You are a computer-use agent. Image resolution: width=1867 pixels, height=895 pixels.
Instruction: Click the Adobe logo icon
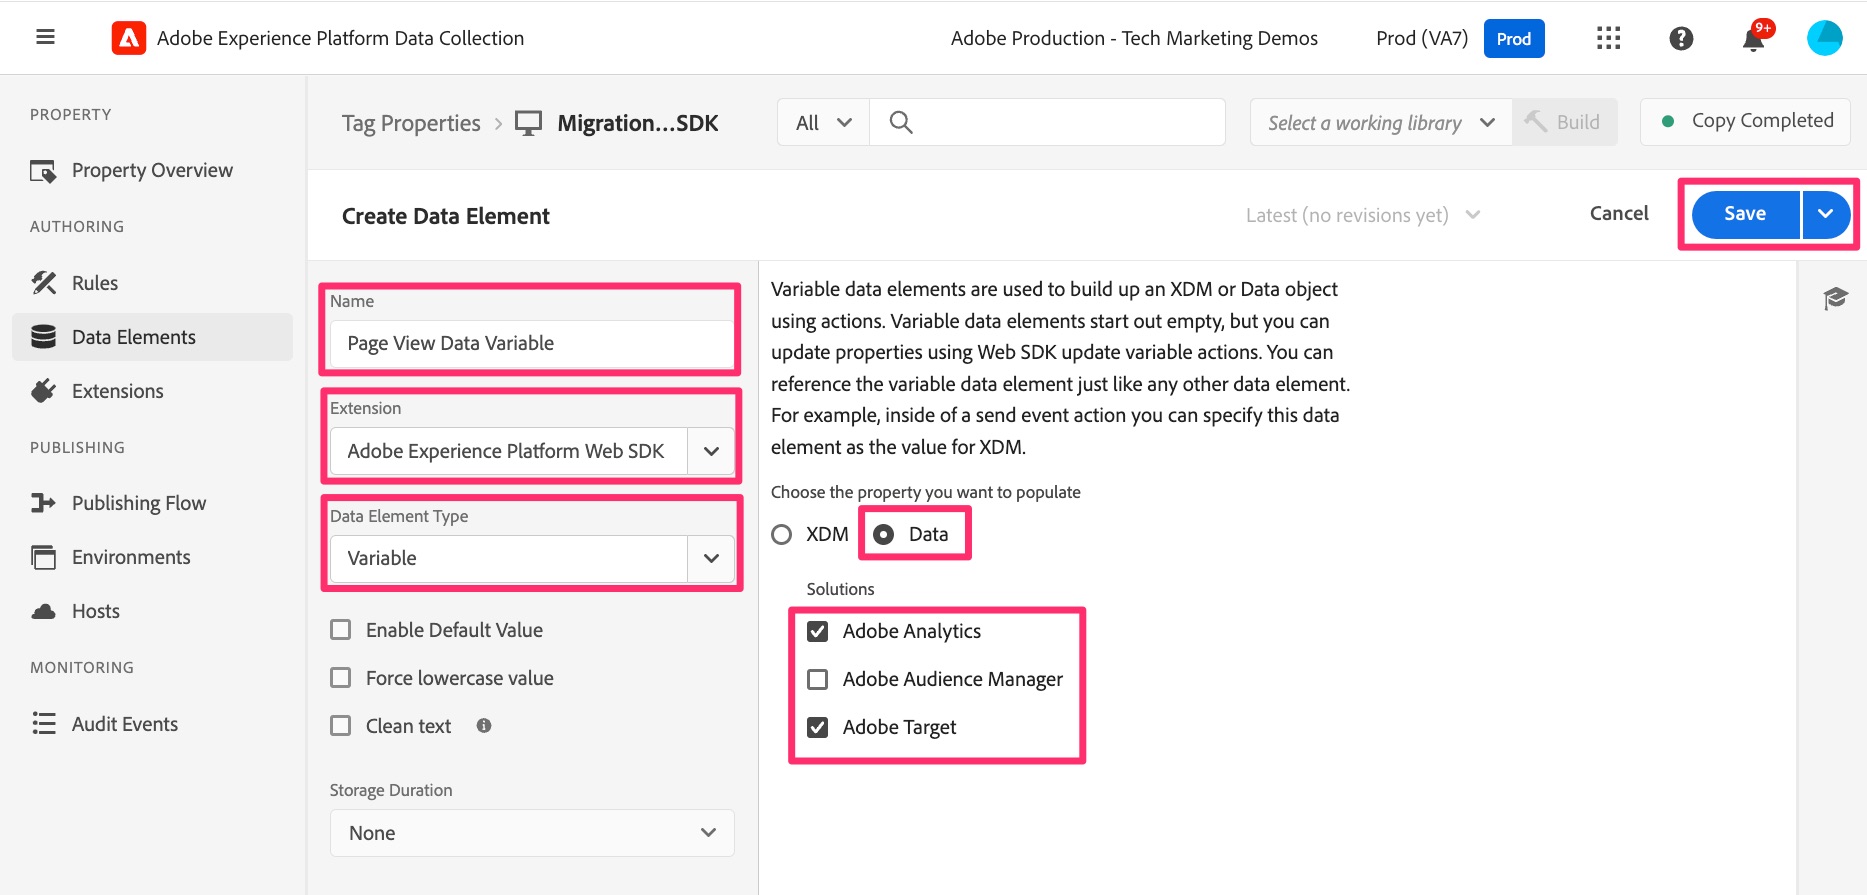(128, 38)
